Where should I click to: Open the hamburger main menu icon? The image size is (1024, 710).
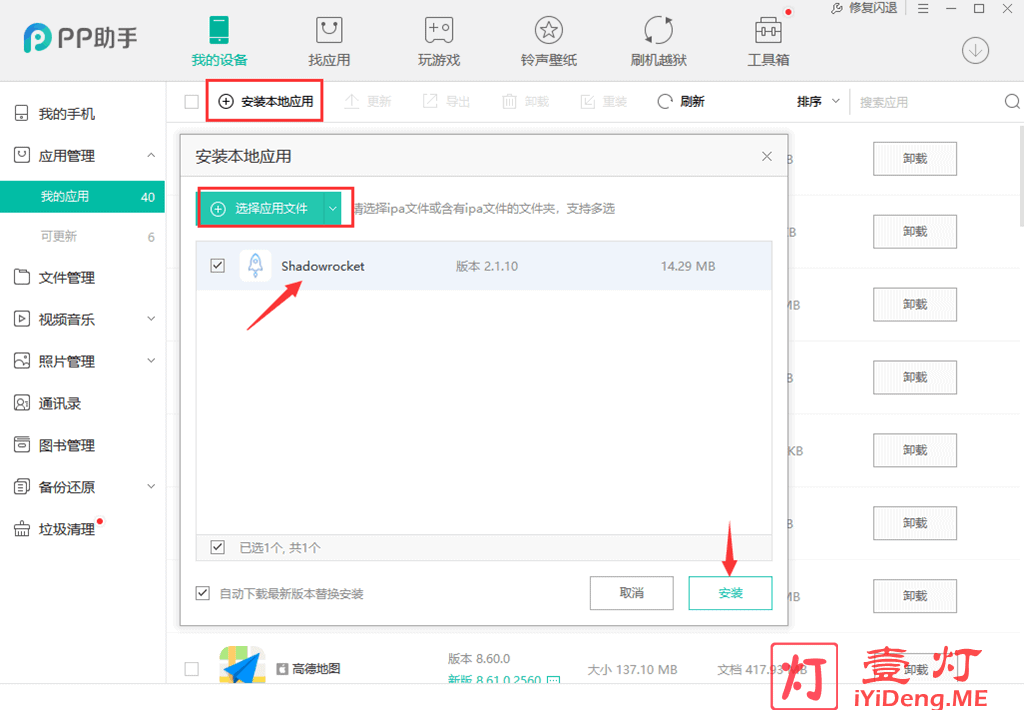click(x=923, y=8)
